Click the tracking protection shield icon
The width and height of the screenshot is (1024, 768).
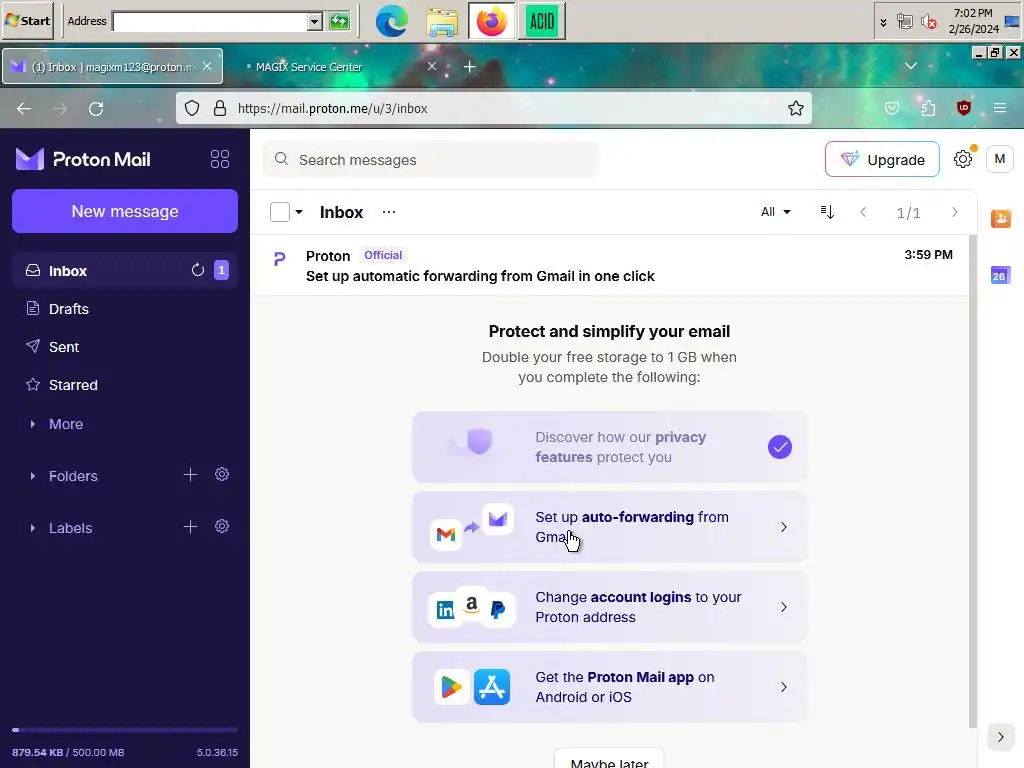[x=191, y=108]
